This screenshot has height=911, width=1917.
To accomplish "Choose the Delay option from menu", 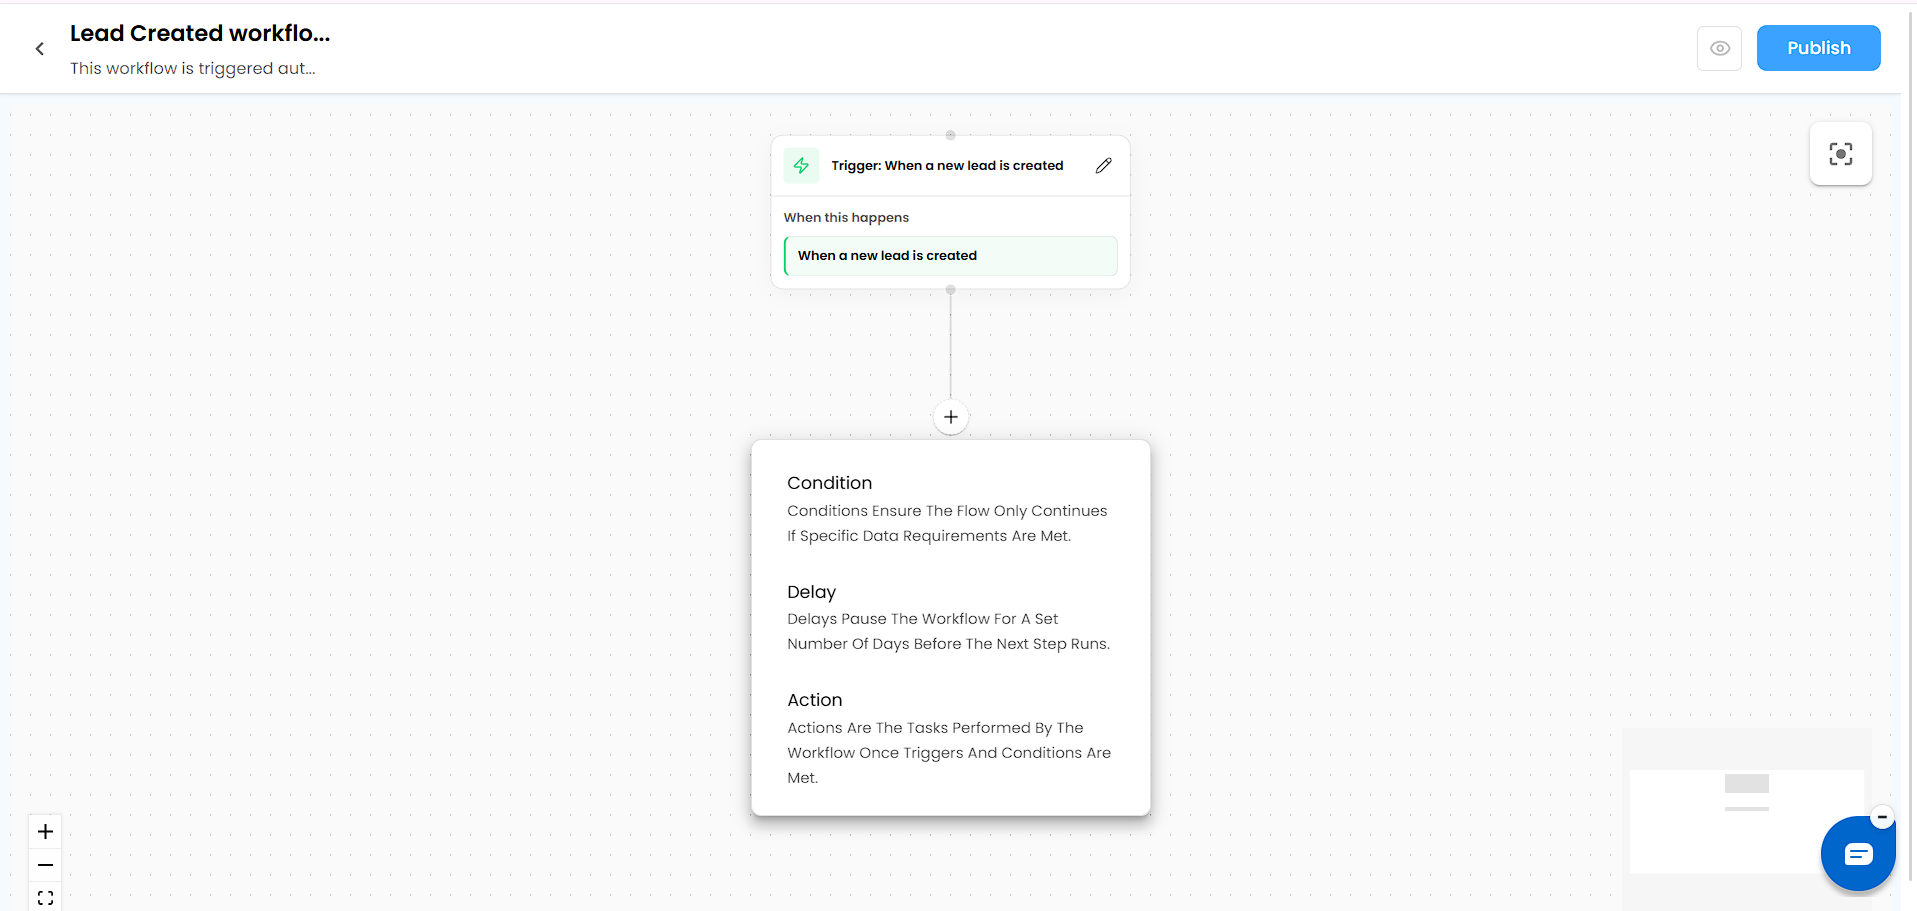I will 949,617.
